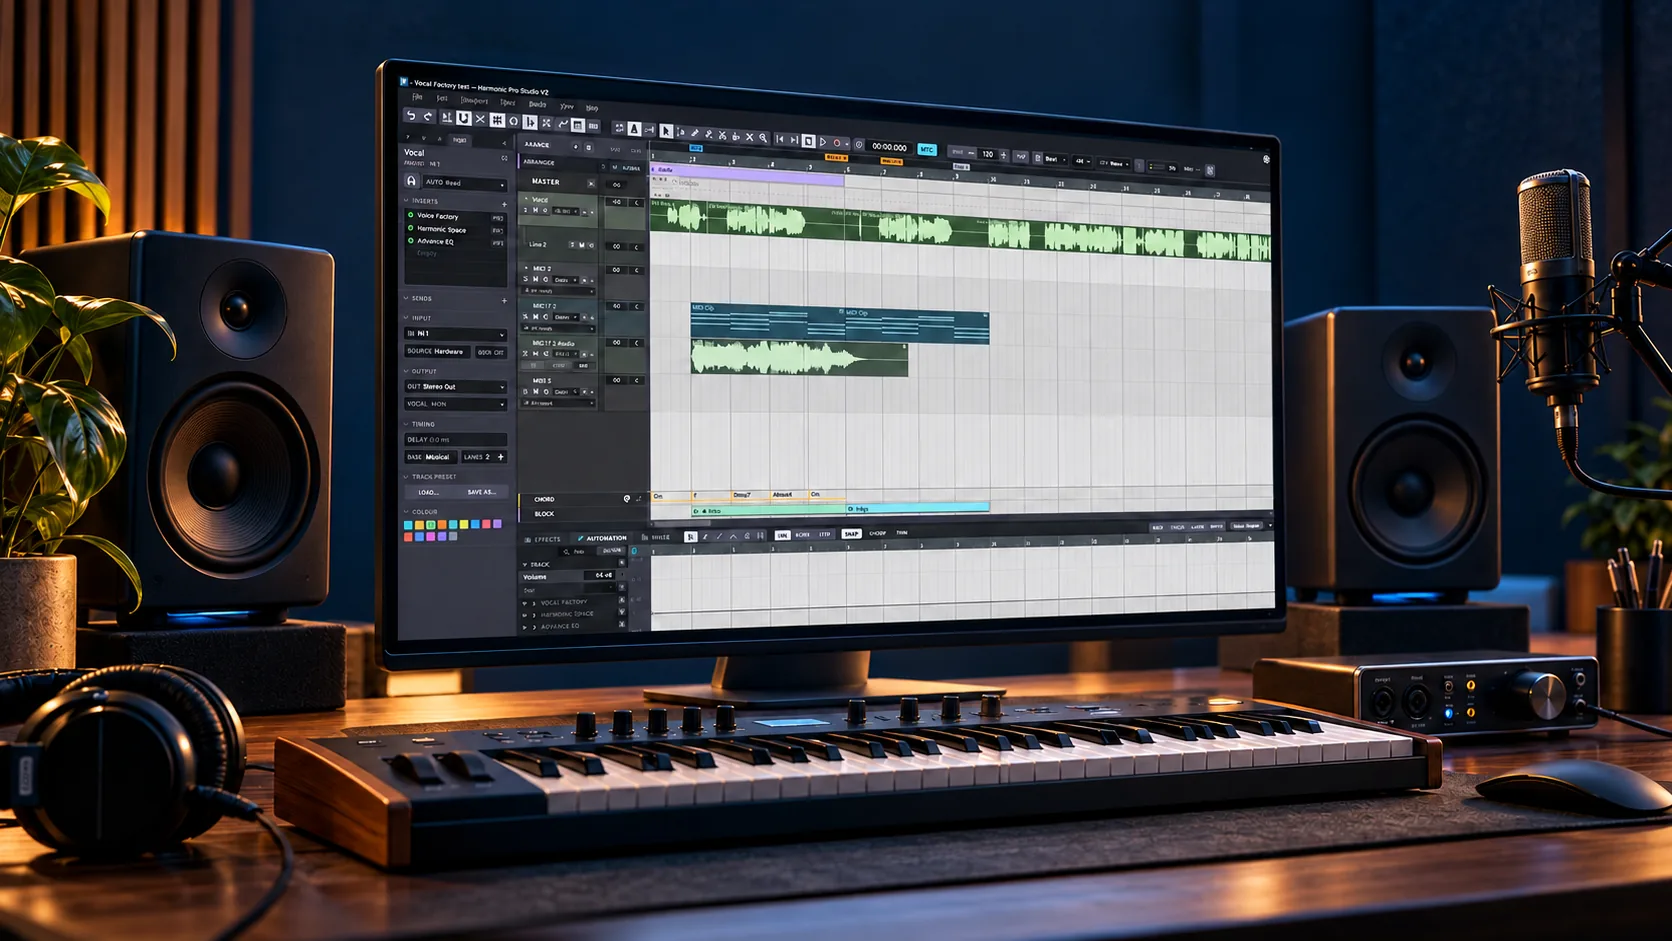The height and width of the screenshot is (941, 1672).
Task: Toggle Harmonic Space insert power
Action: click(411, 228)
